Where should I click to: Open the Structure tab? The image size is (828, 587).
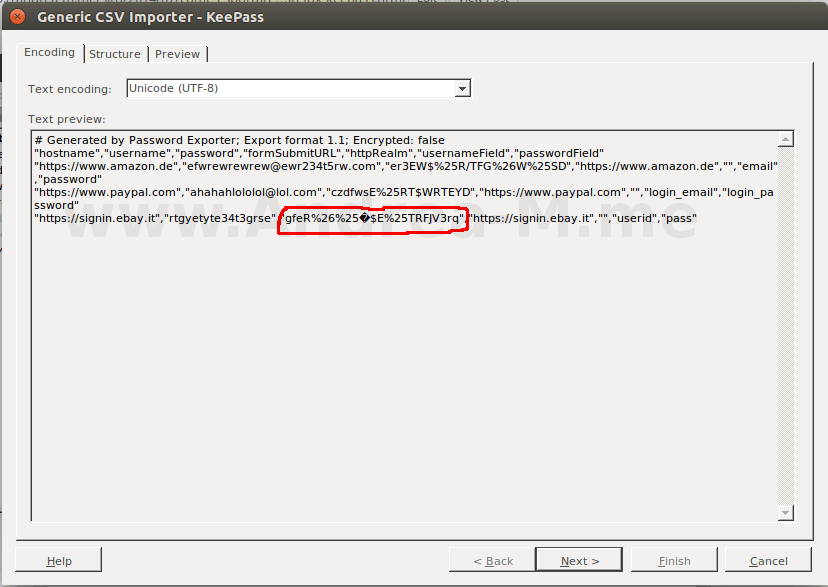[115, 54]
